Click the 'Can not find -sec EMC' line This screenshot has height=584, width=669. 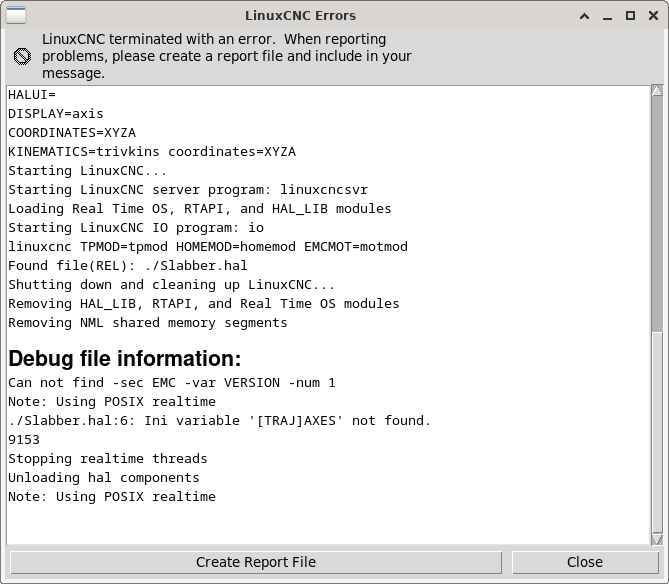pyautogui.click(x=172, y=383)
